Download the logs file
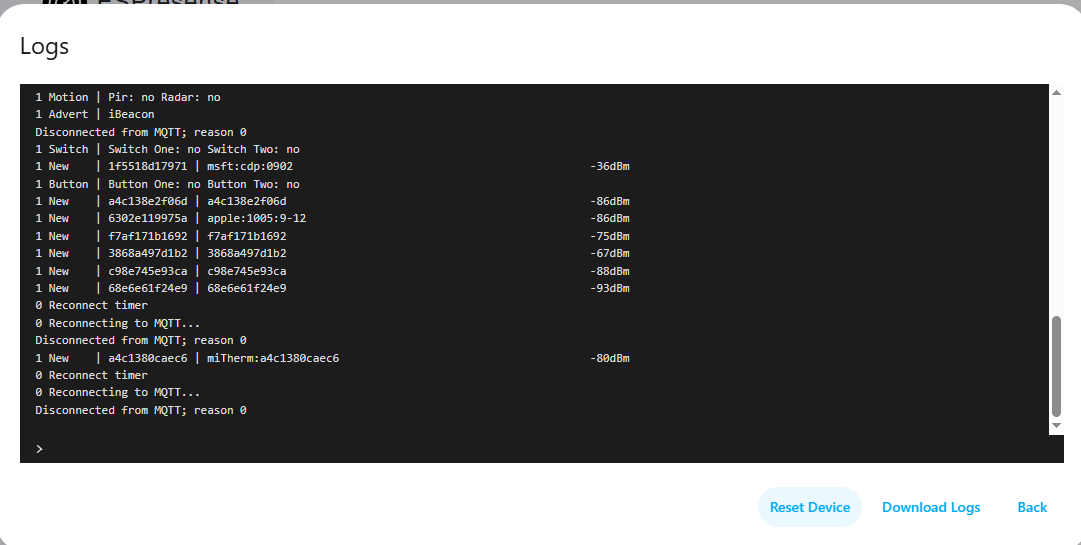Screen dimensions: 1081x545 tap(930, 507)
